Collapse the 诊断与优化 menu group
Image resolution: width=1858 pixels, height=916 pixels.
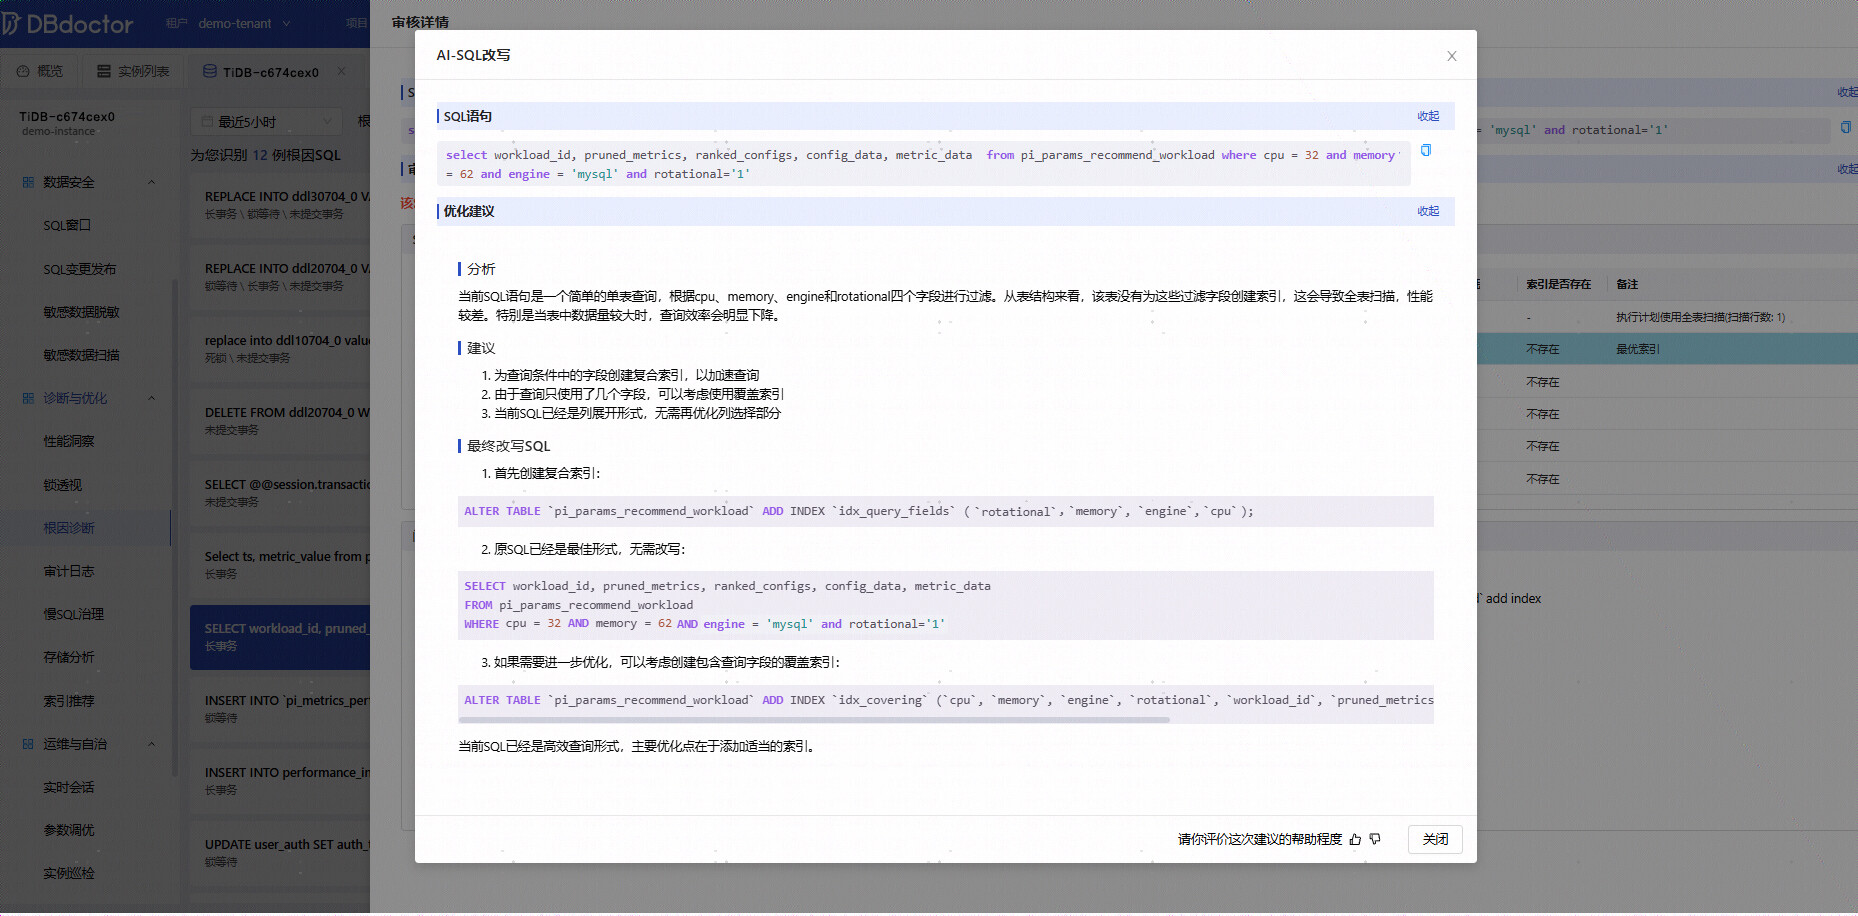tap(88, 398)
